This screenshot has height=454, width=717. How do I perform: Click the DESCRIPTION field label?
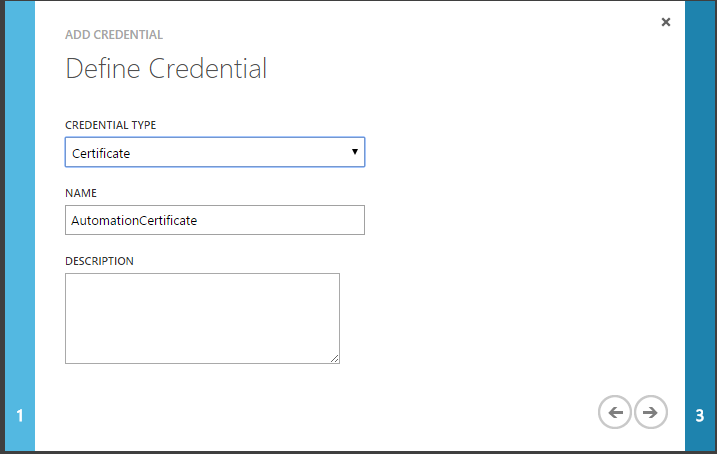pos(99,261)
